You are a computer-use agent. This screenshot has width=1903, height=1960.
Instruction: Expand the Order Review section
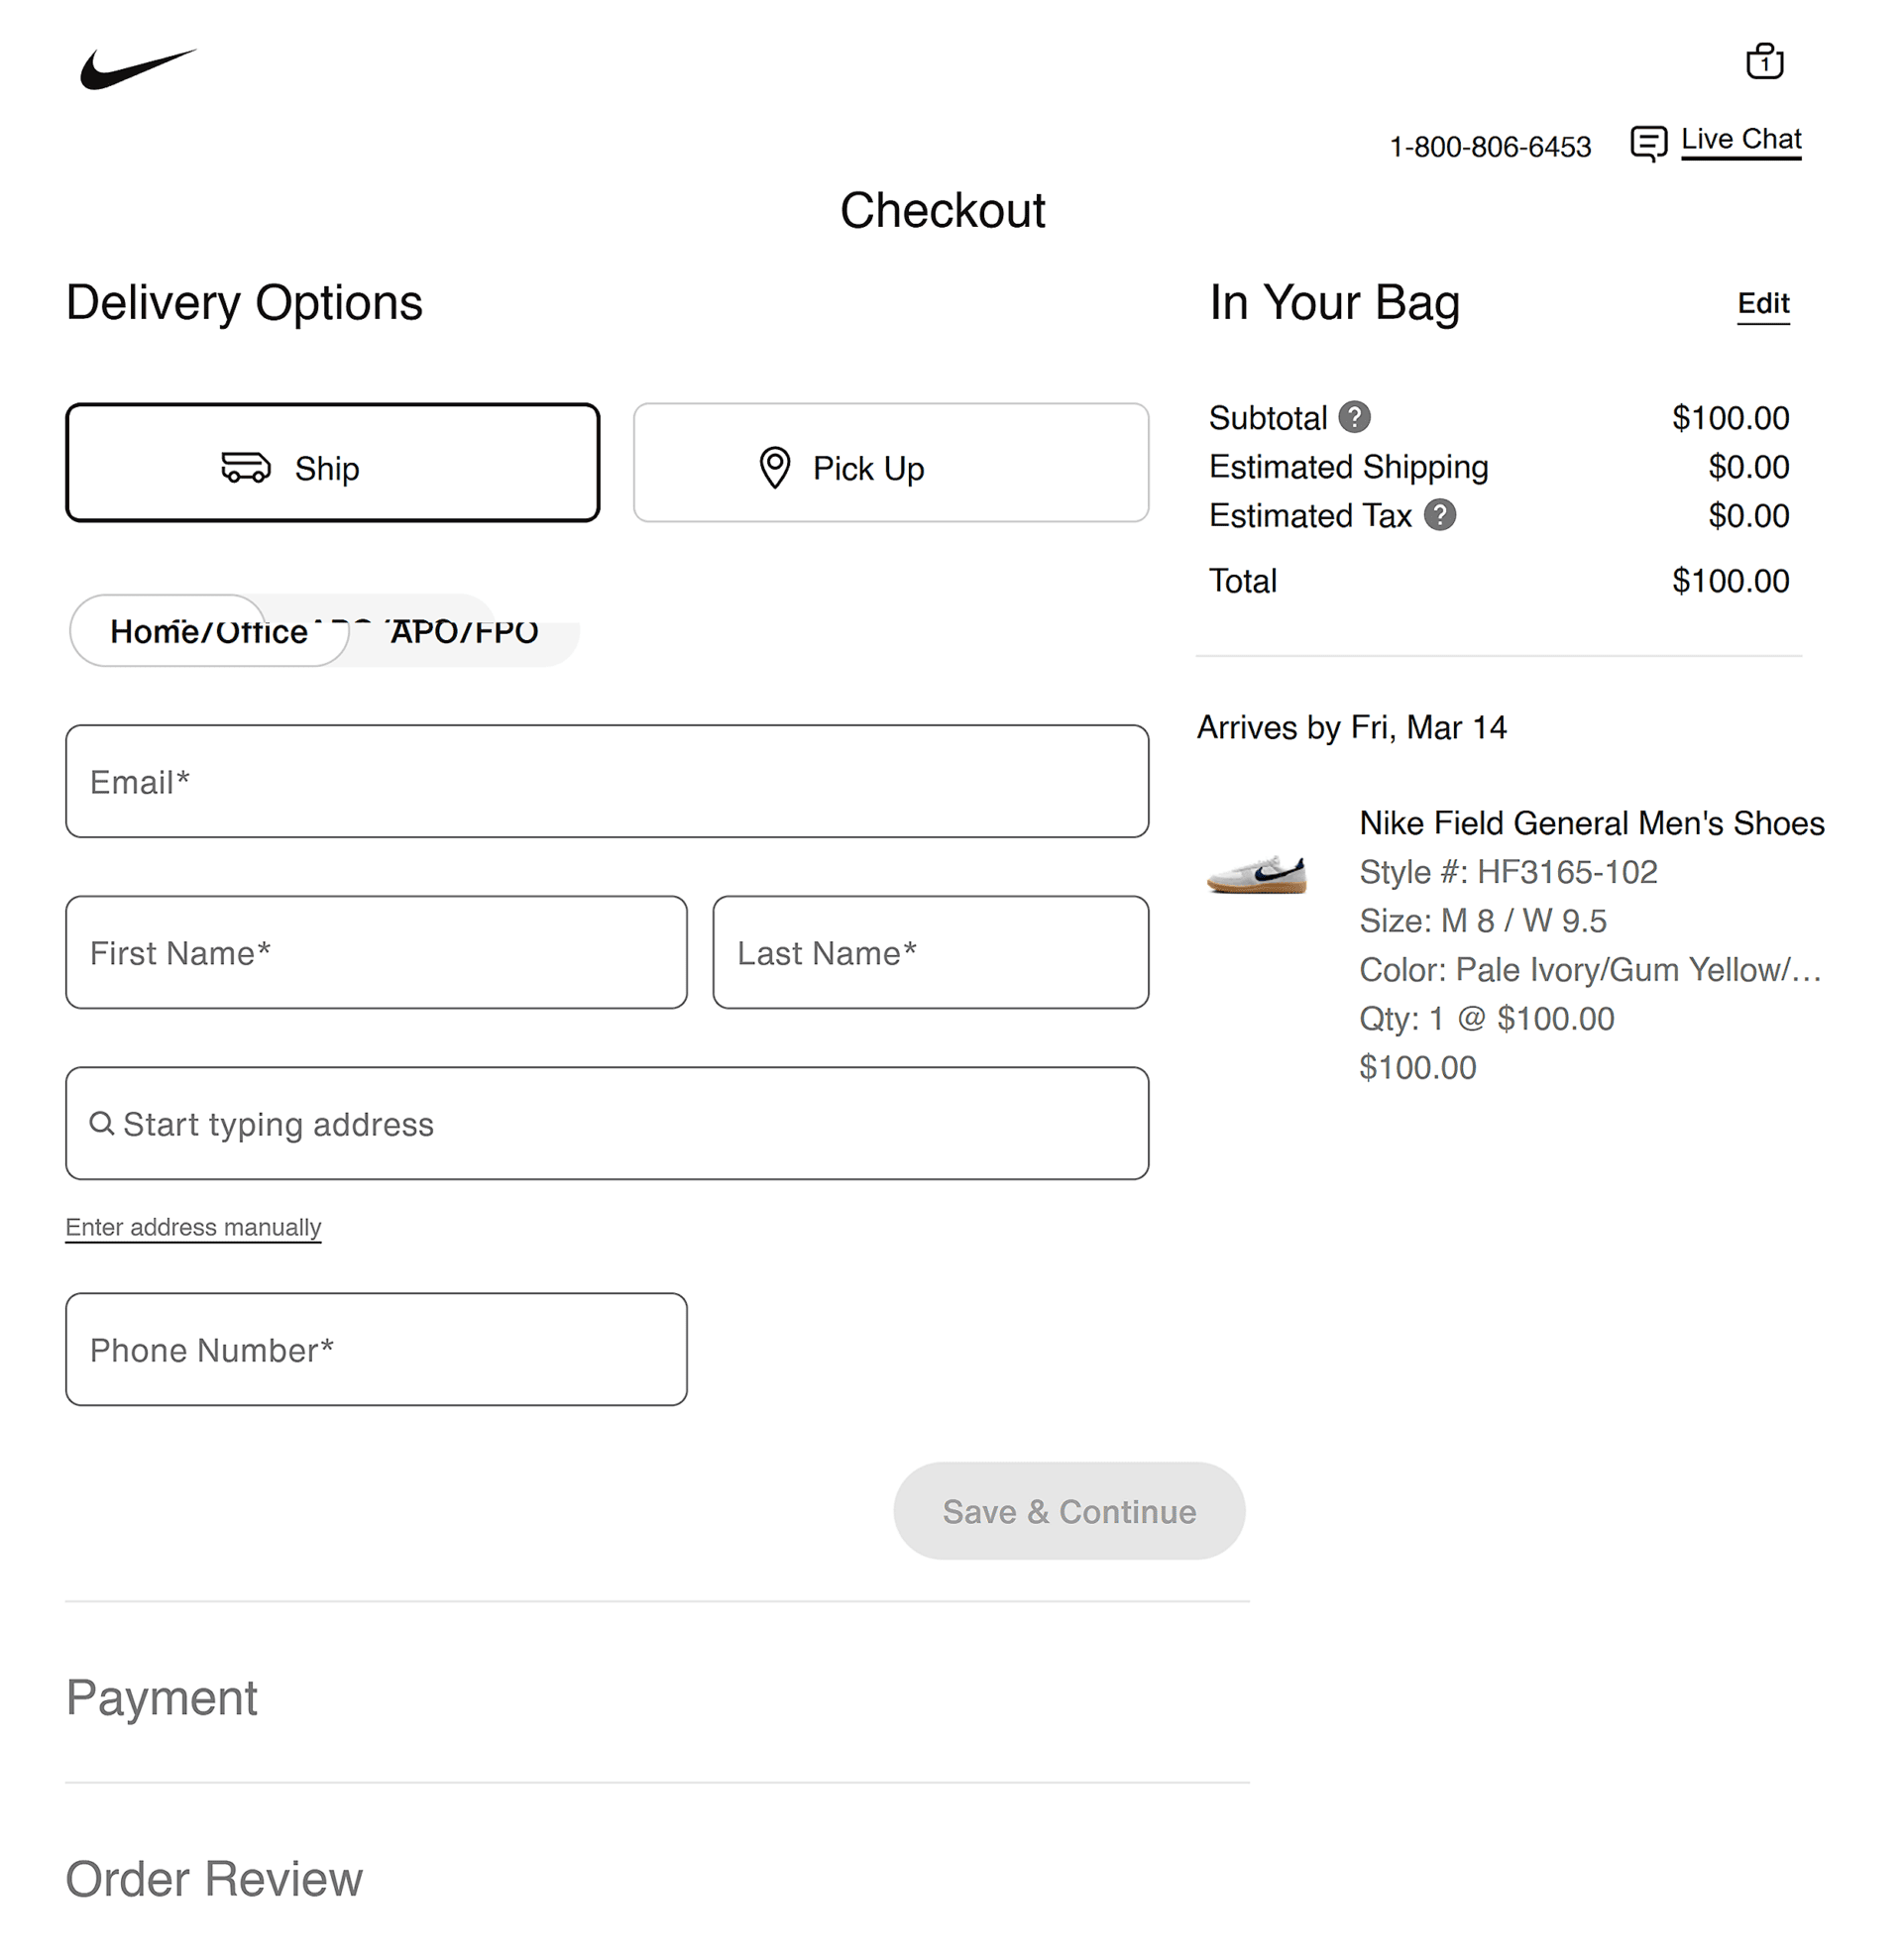(214, 1878)
